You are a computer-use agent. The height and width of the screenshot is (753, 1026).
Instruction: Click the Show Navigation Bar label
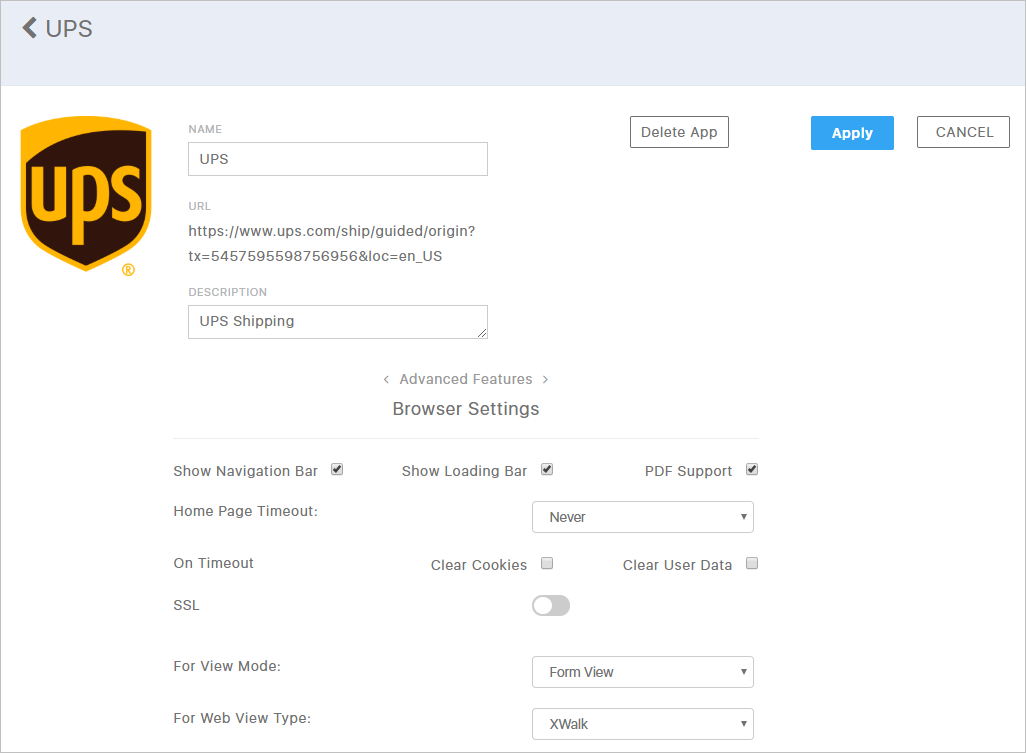click(x=245, y=471)
